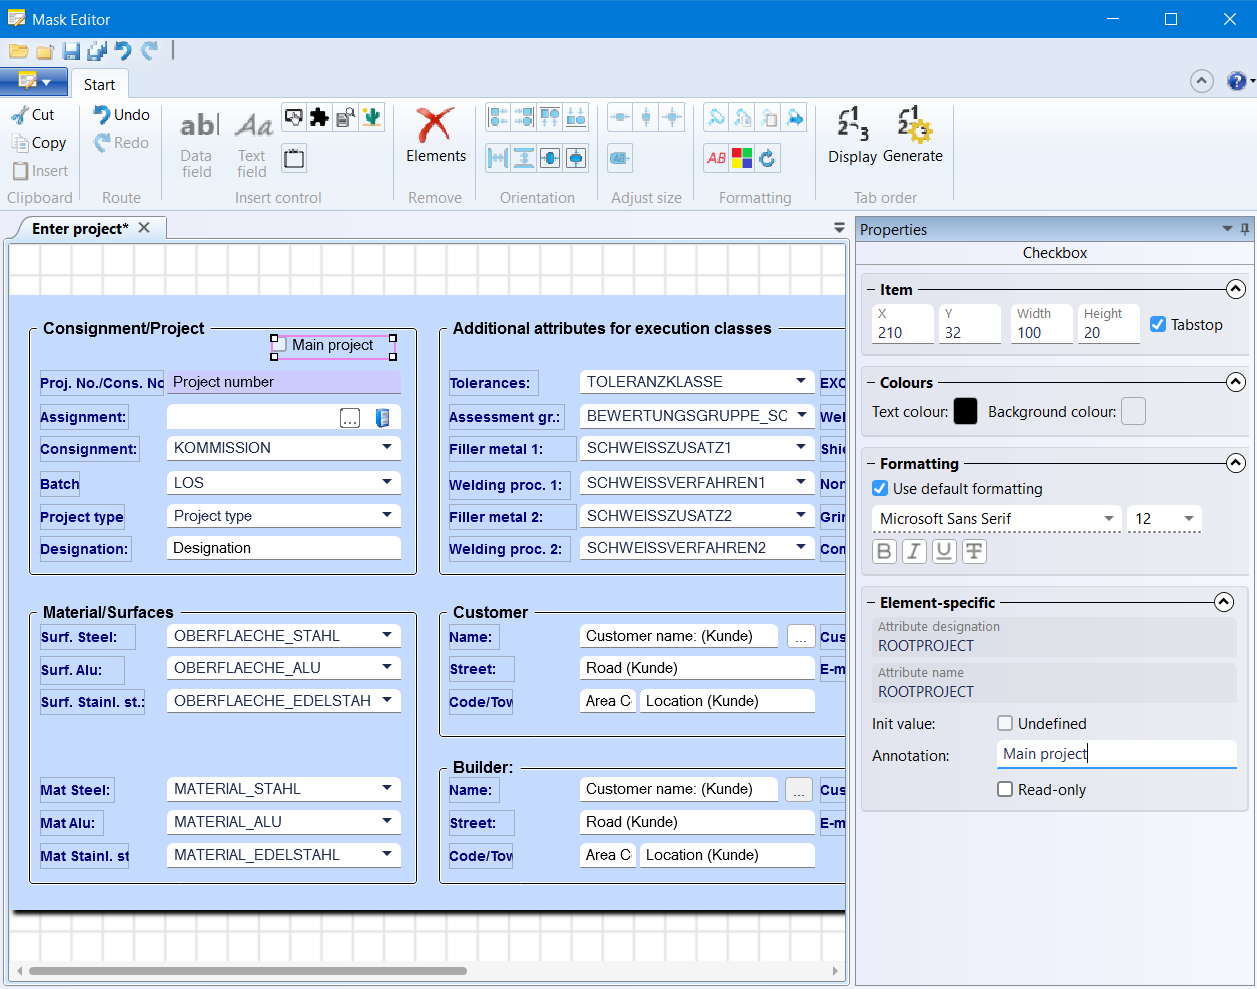Open the black Text colour swatch

pos(965,411)
